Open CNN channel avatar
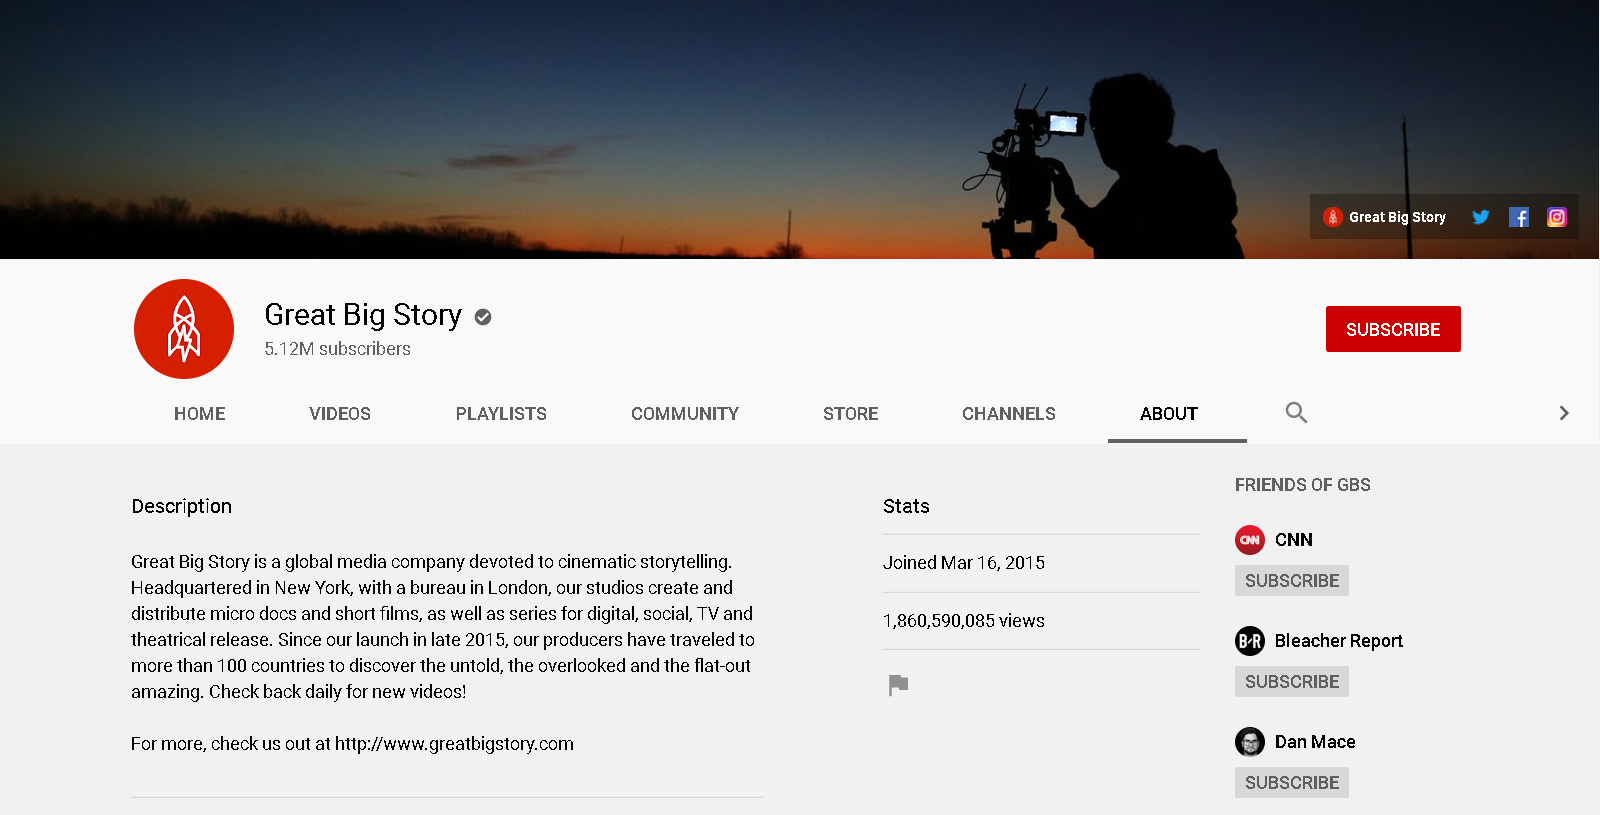 [1250, 540]
